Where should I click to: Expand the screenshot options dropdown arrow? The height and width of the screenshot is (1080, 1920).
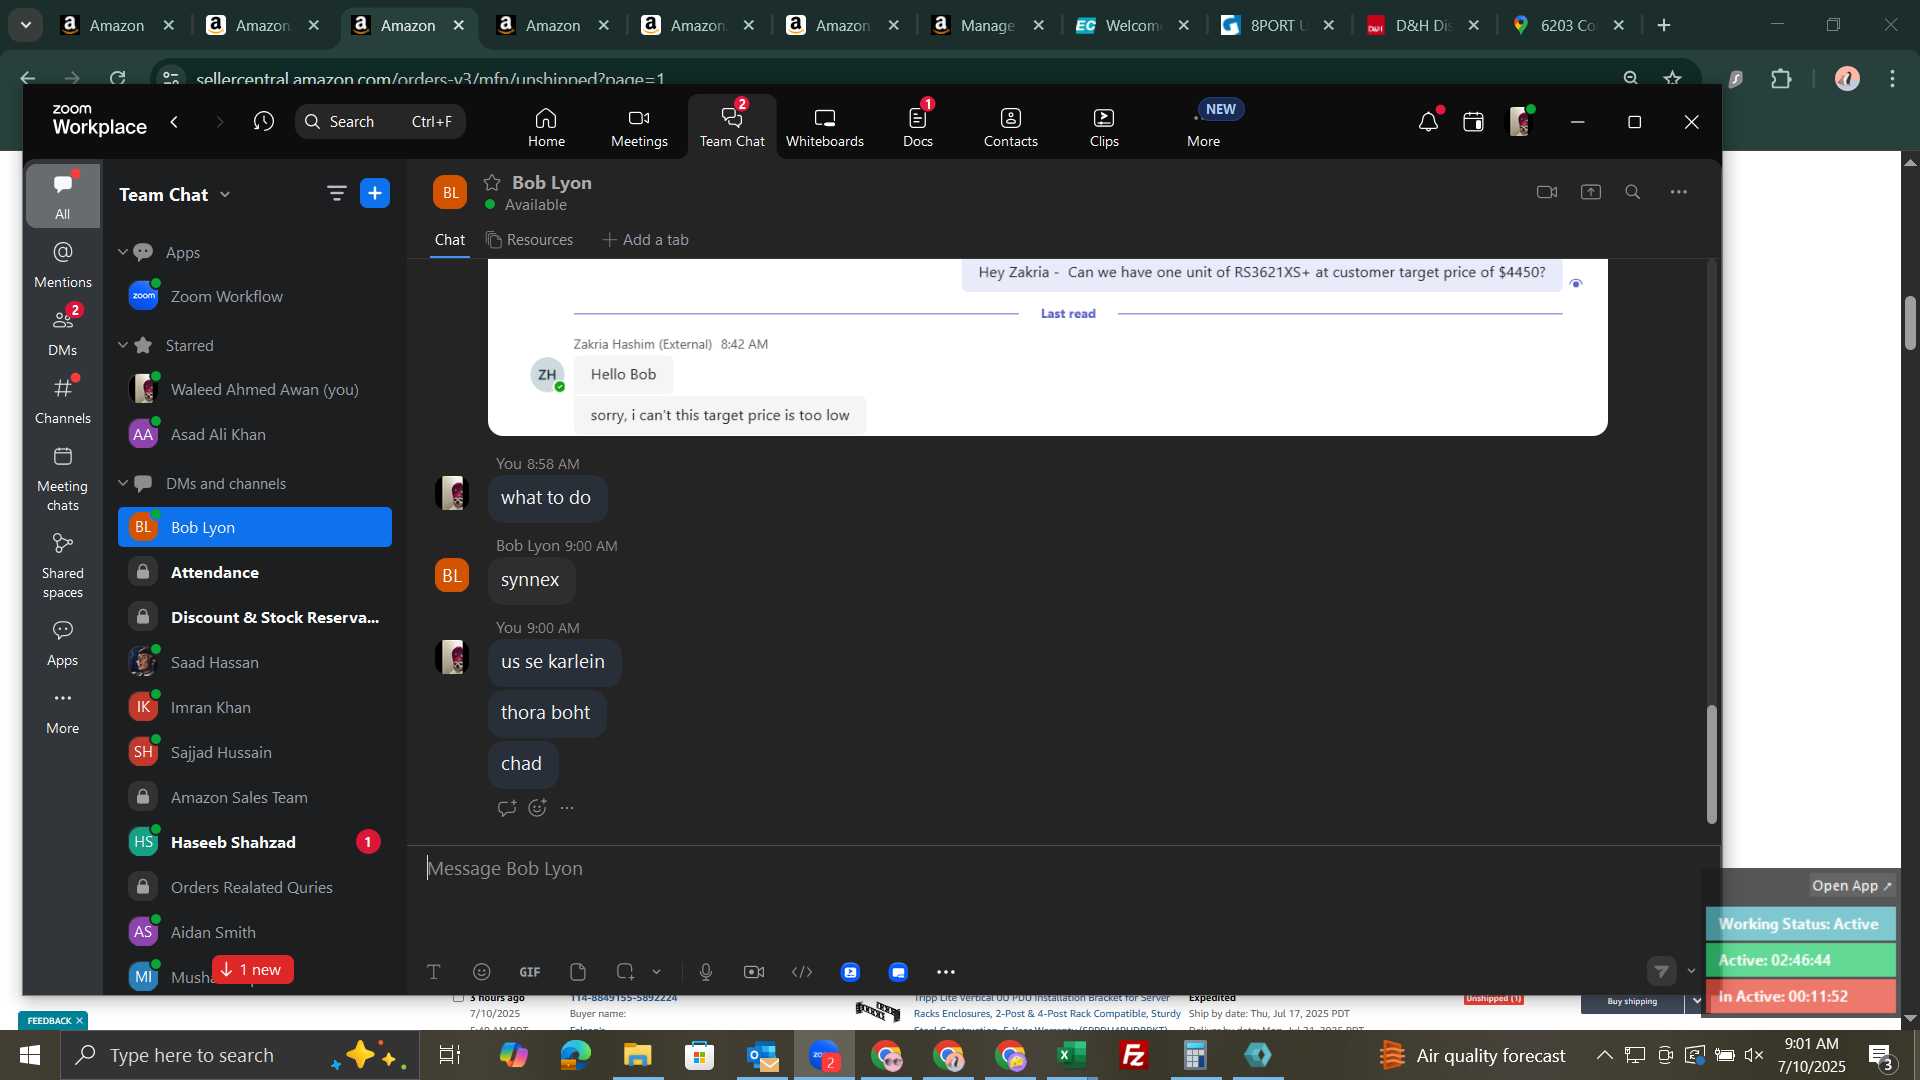coord(657,972)
